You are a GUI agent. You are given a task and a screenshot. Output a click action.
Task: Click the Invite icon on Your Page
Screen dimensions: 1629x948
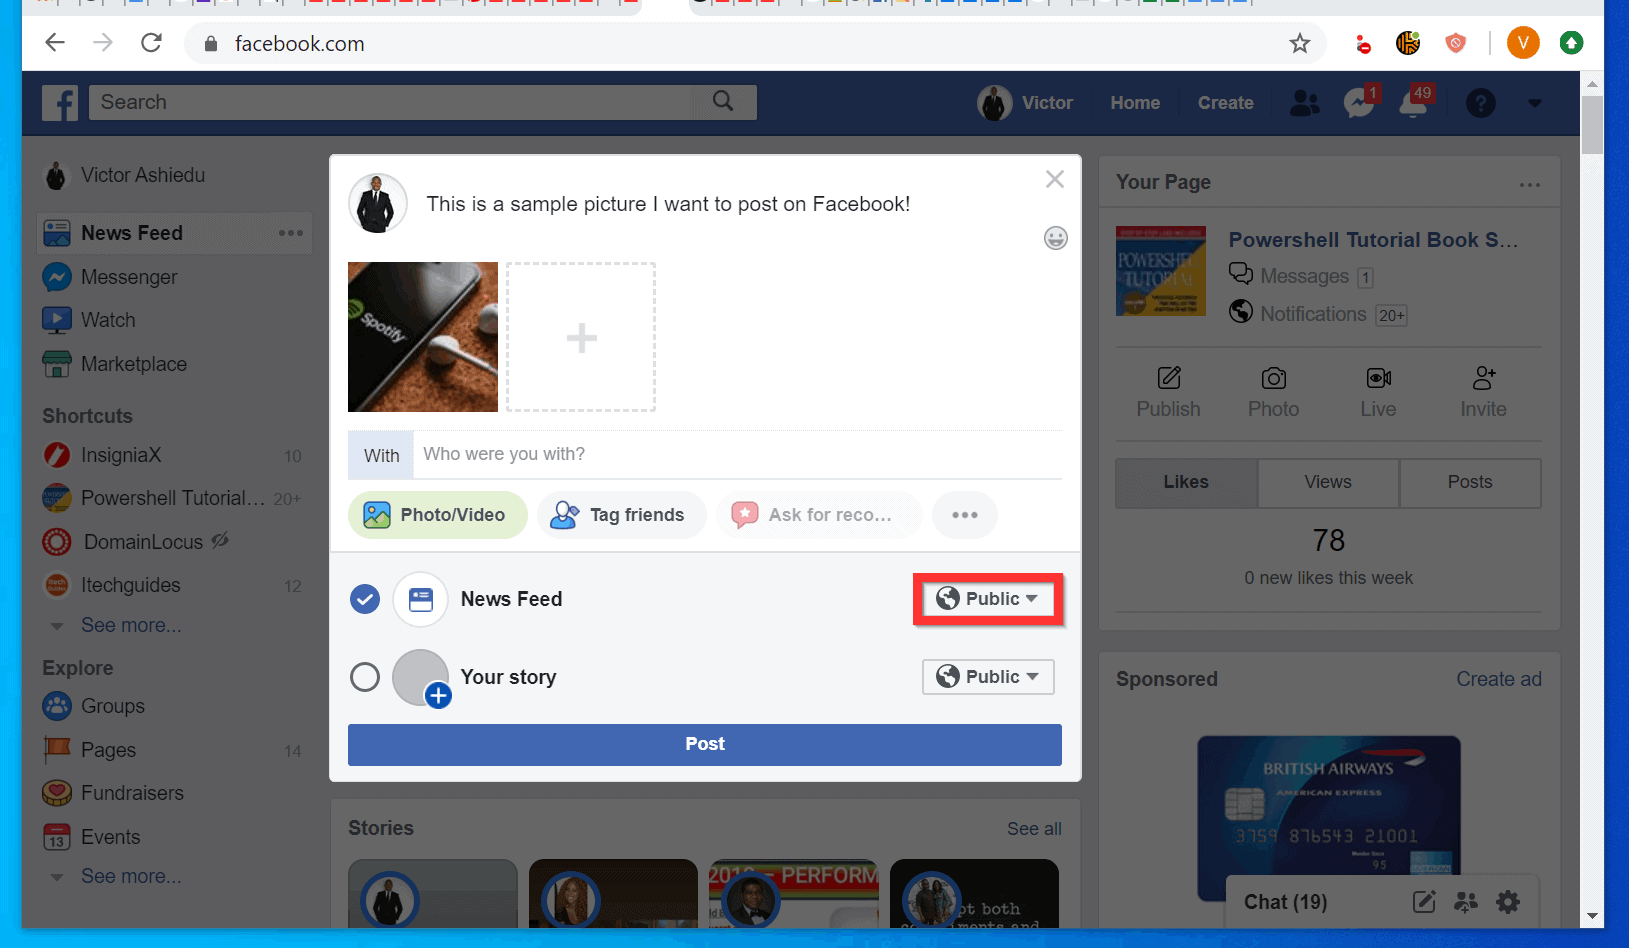pos(1483,390)
